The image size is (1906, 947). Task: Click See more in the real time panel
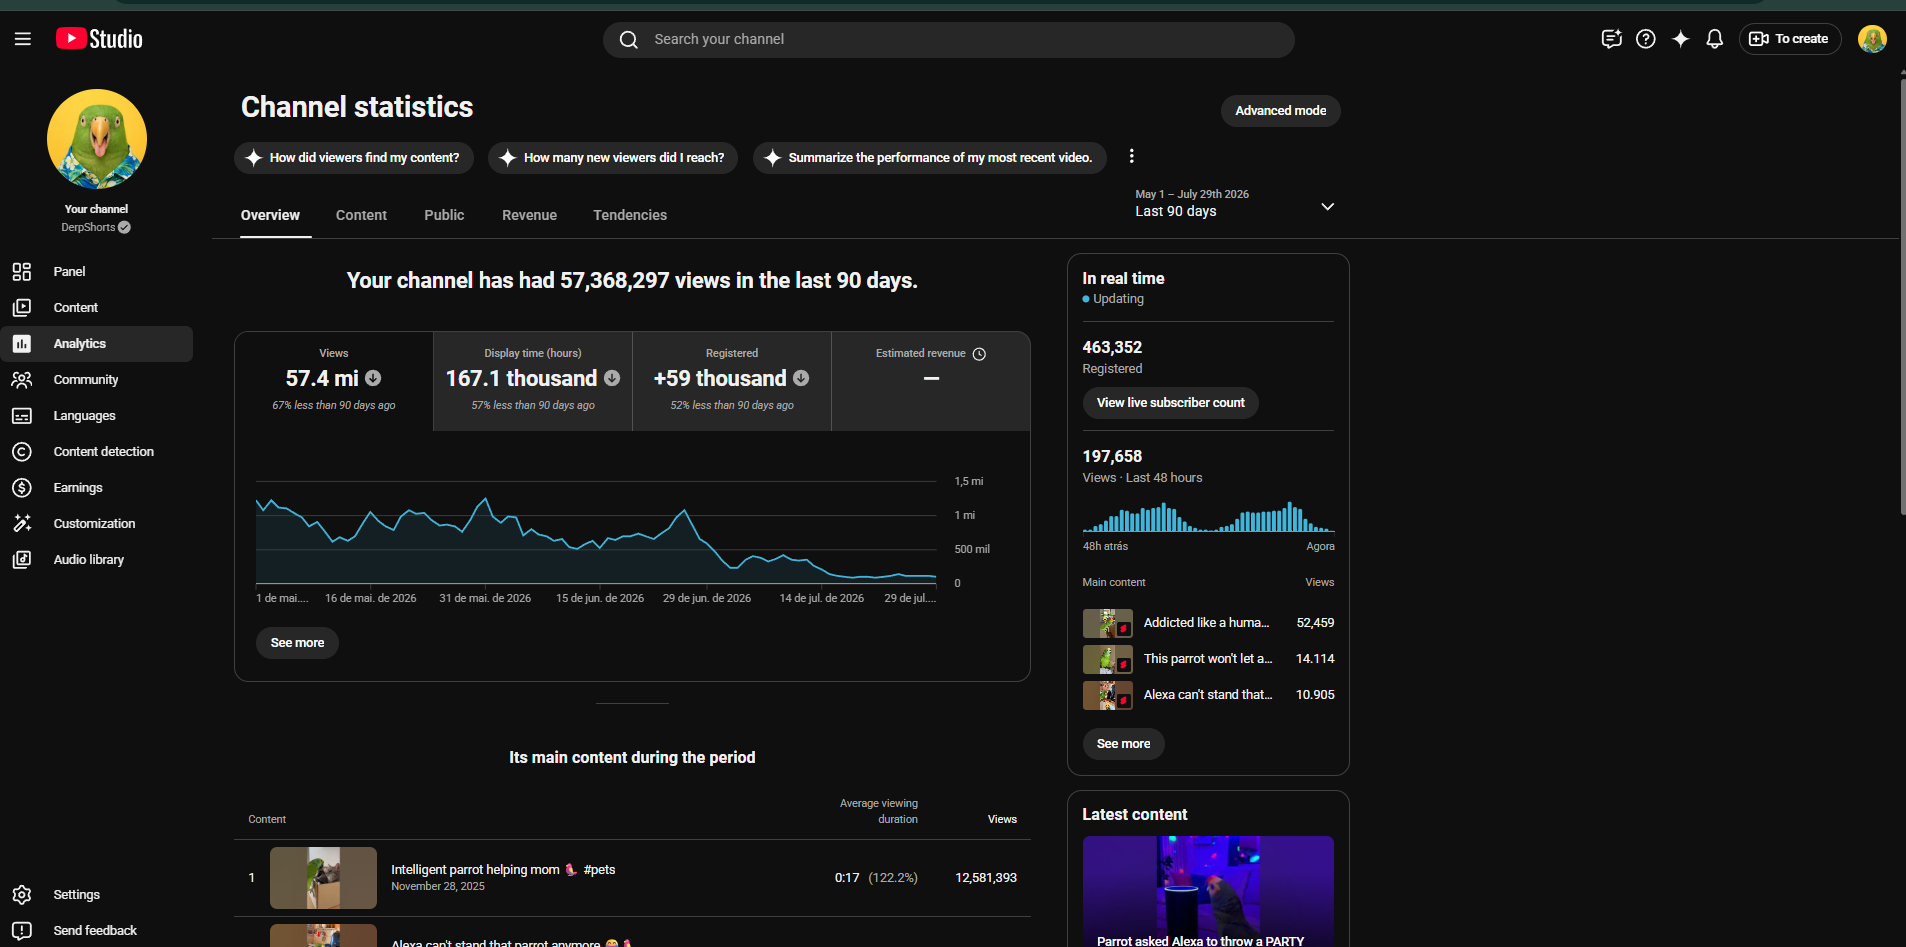point(1124,744)
